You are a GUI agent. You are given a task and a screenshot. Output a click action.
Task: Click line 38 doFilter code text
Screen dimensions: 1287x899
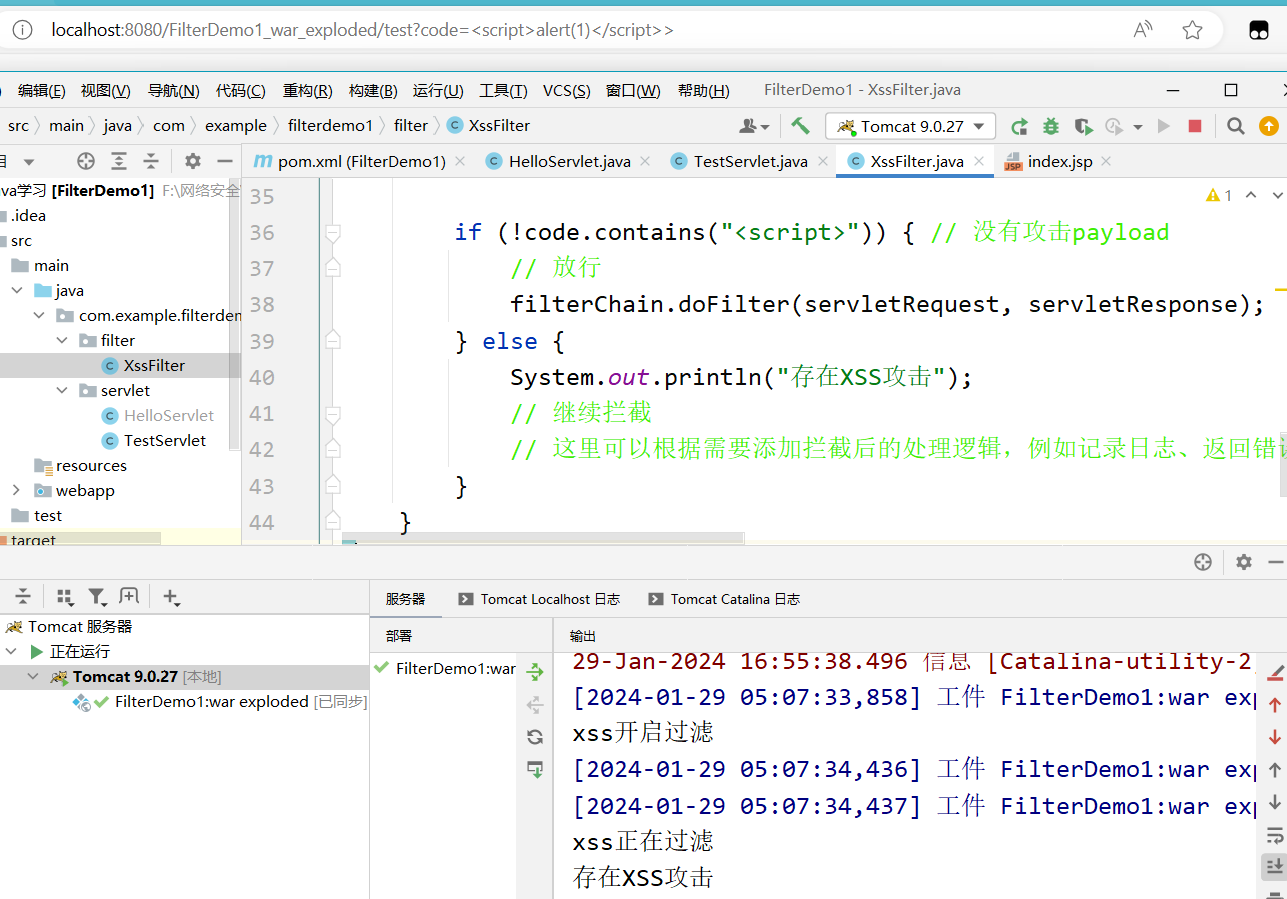tap(888, 304)
